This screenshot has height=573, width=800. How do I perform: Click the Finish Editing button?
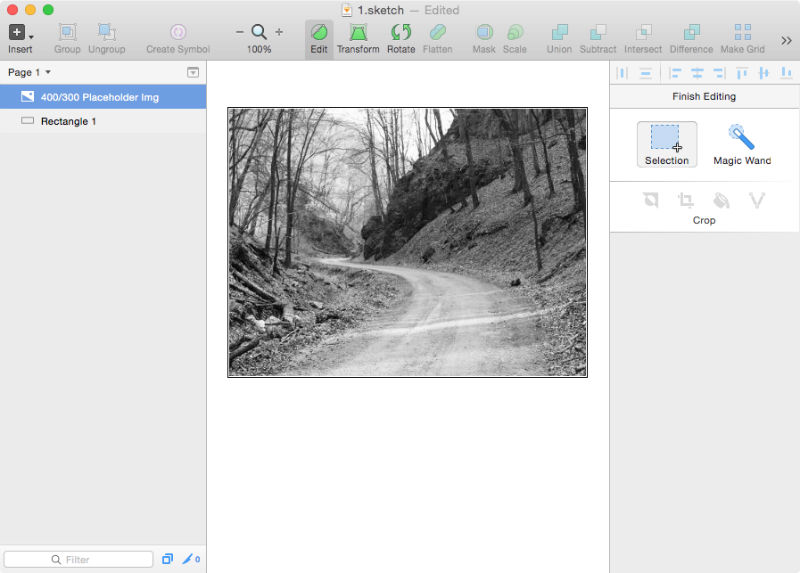pos(704,96)
